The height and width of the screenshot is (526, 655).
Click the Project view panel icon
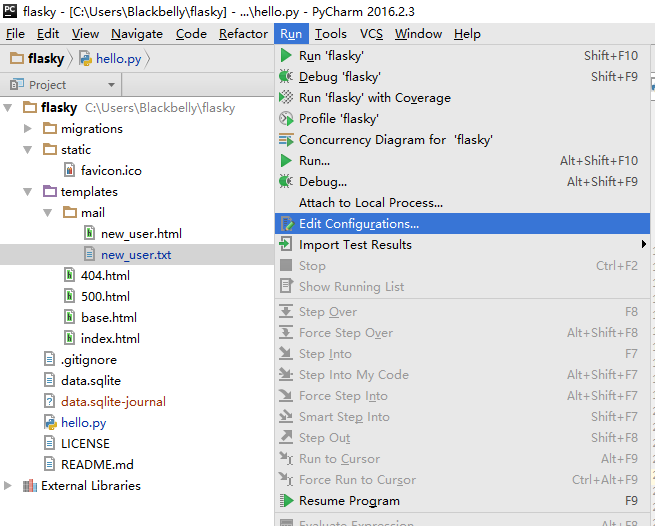tap(17, 84)
